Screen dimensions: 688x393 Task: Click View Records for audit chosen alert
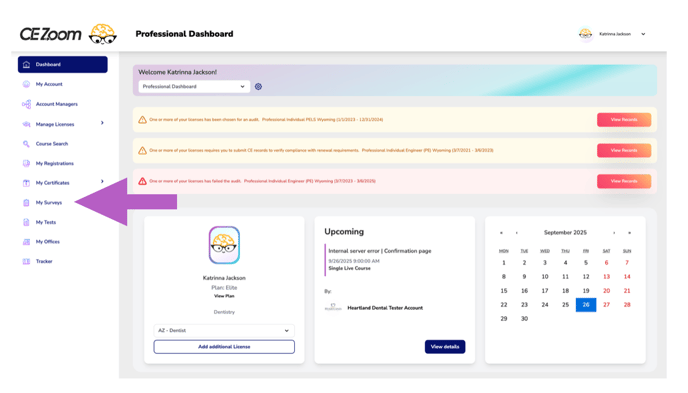[x=624, y=120]
